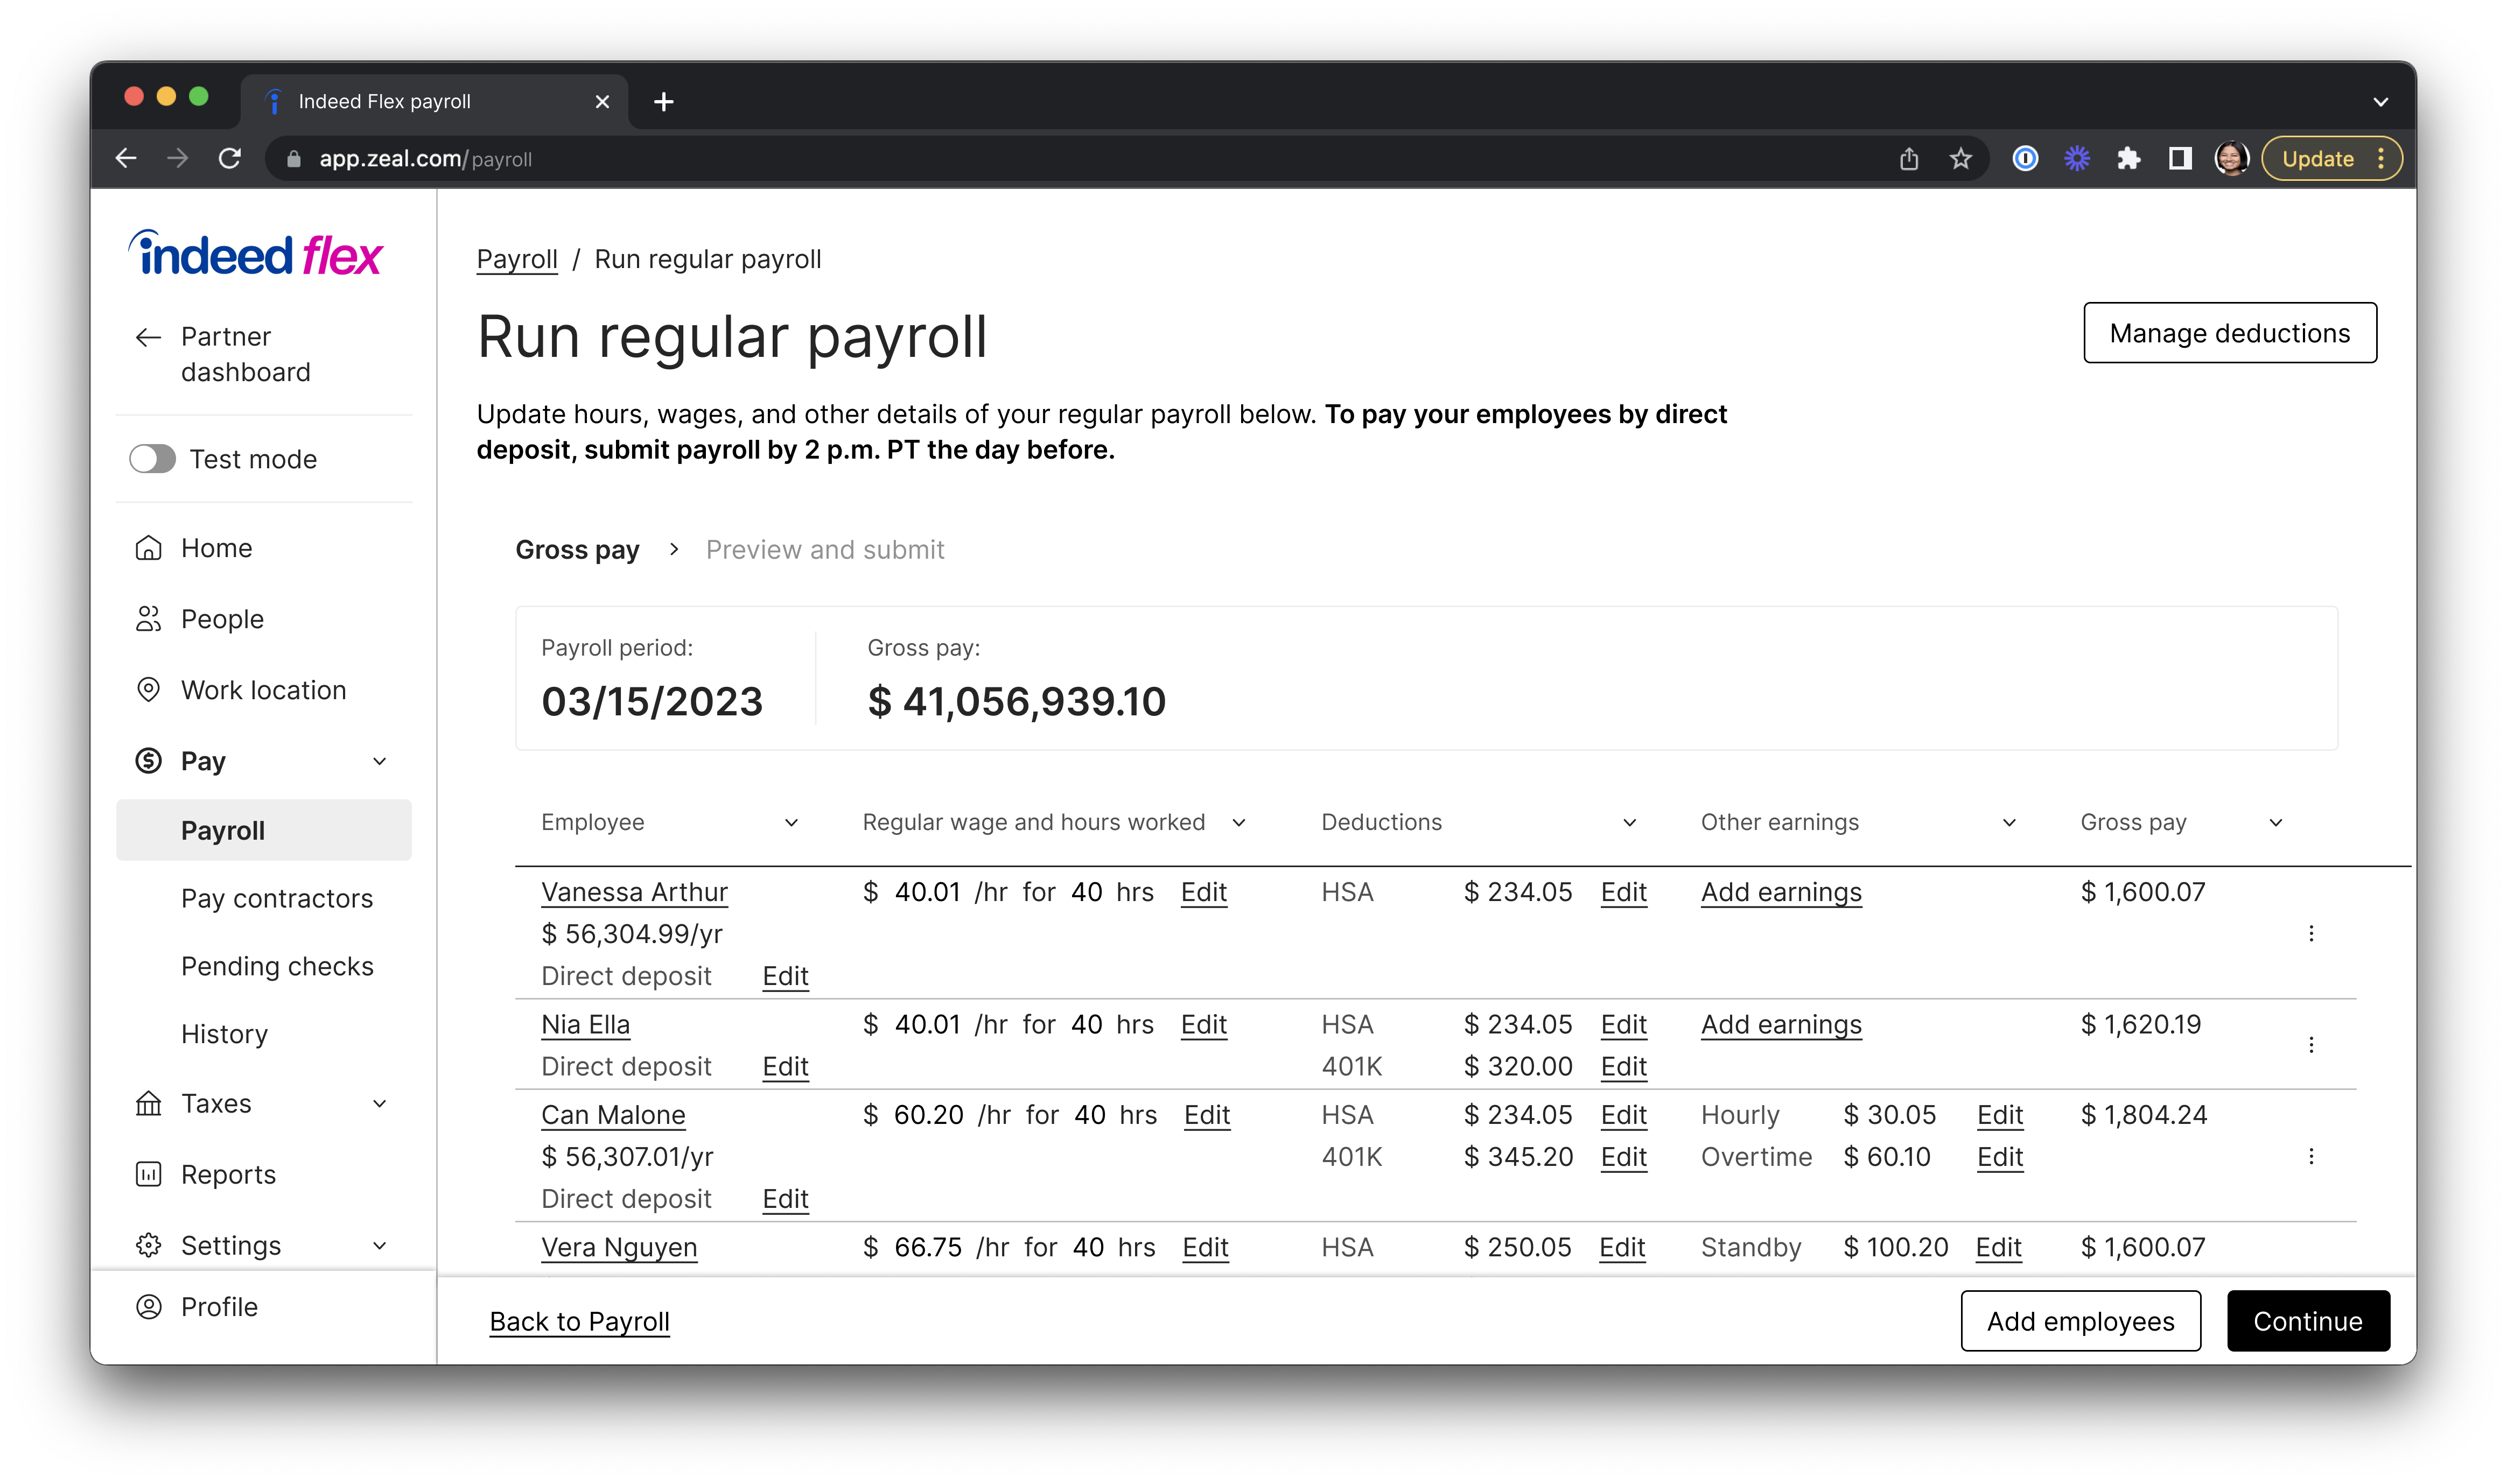This screenshot has width=2507, height=1484.
Task: Open Pending checks page
Action: coord(277,966)
